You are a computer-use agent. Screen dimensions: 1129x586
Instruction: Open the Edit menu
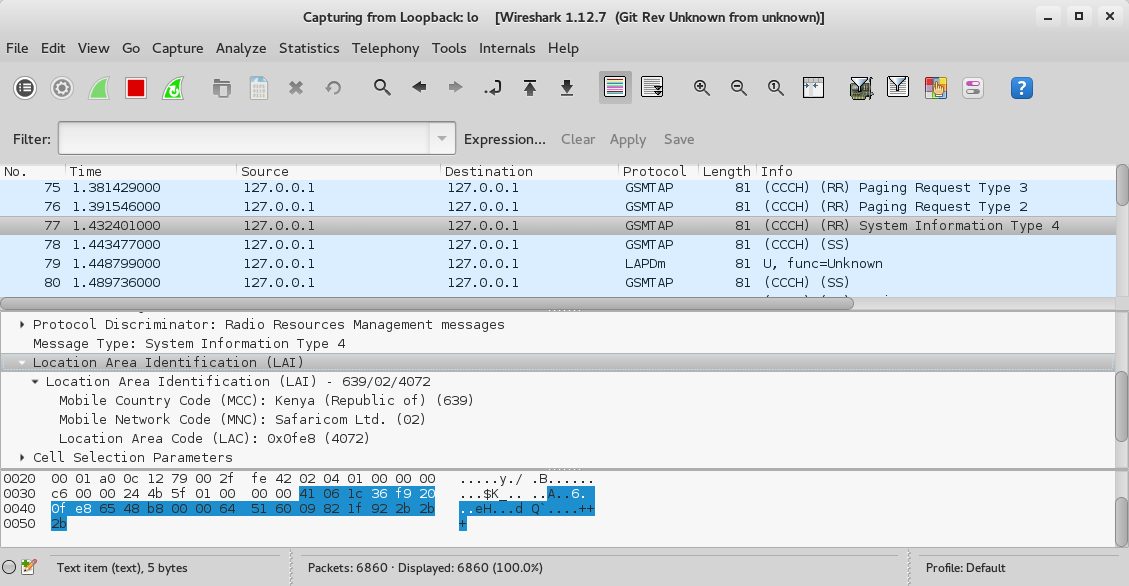click(x=53, y=48)
